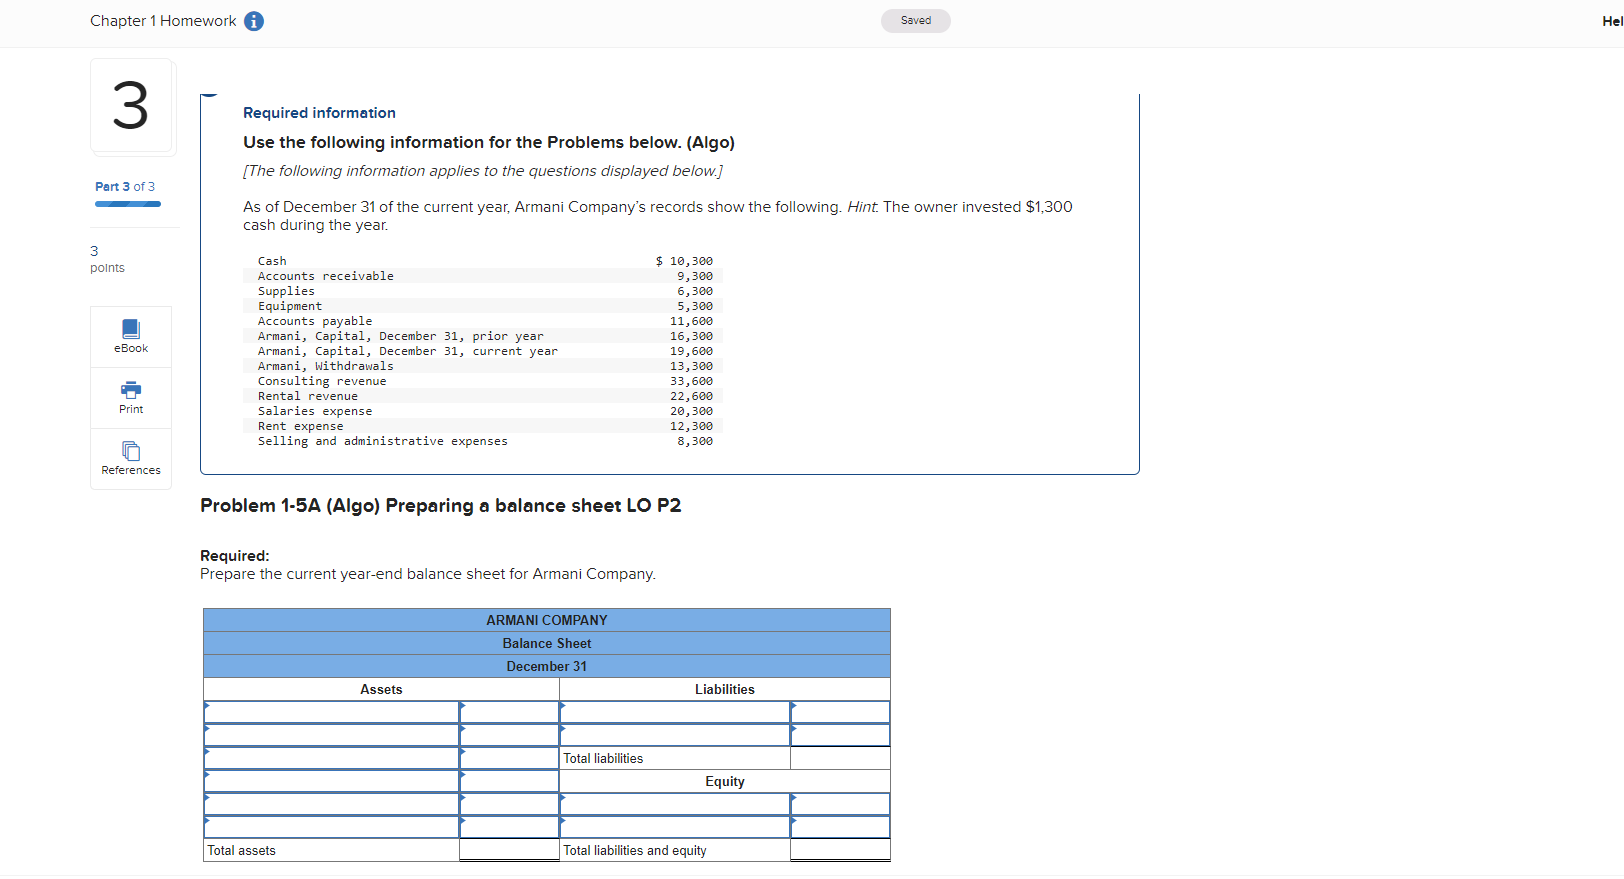Open second equity account name dropdown
Viewport: 1624px width, 879px height.
point(675,827)
